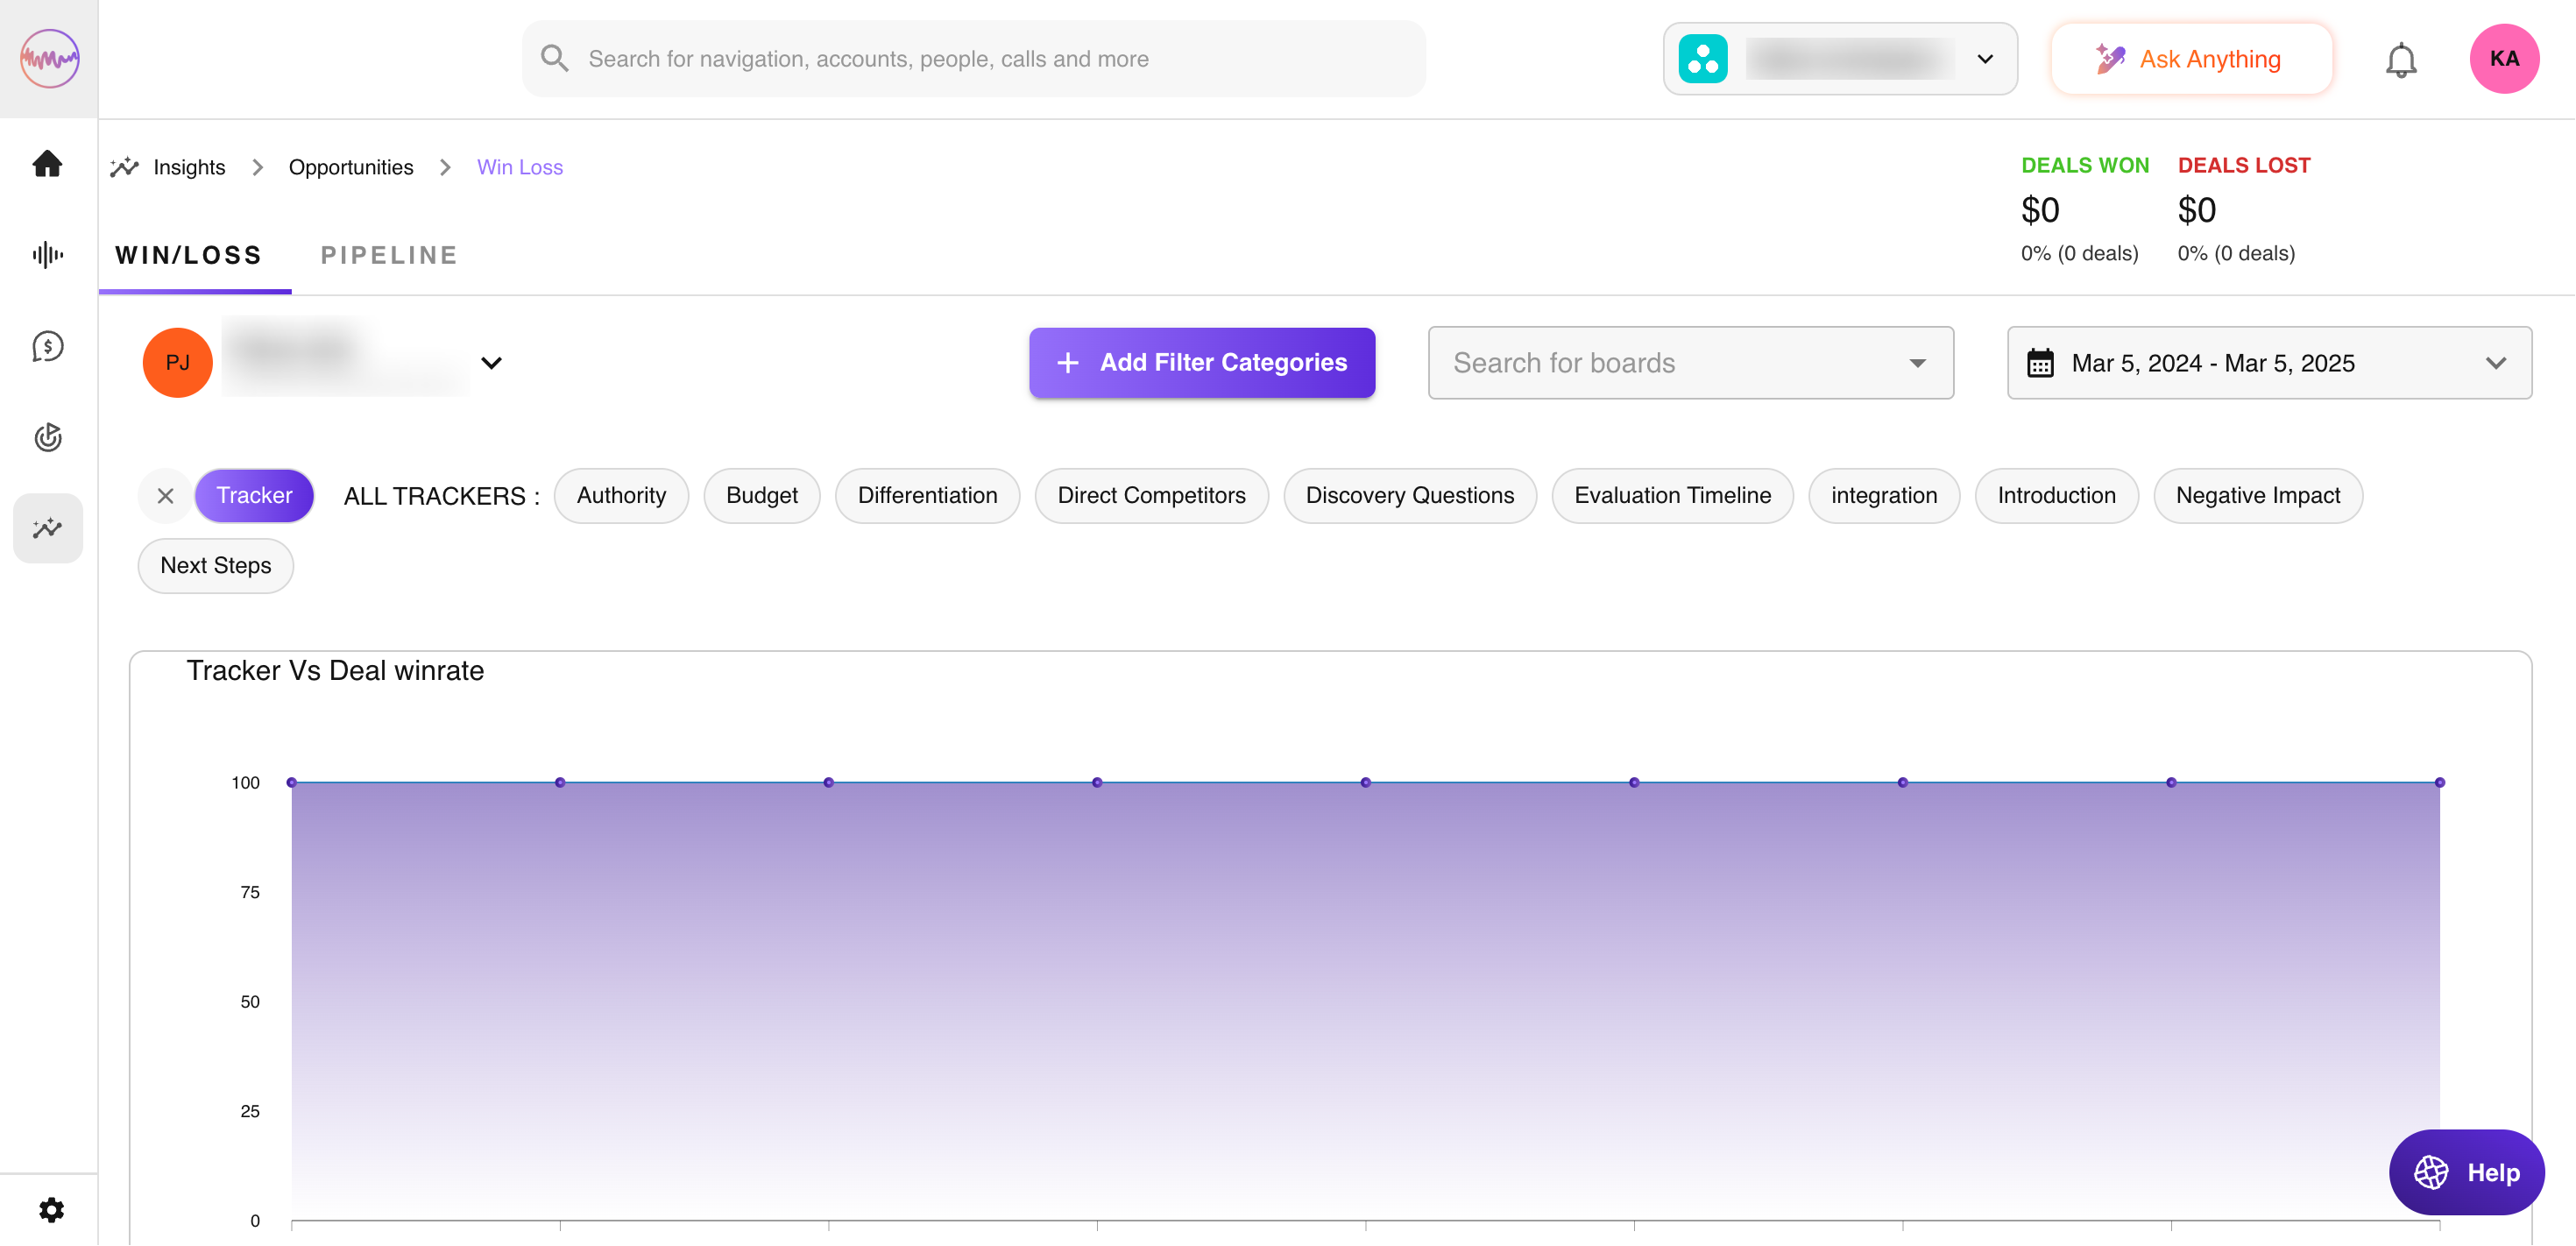Remove the Tracker filter with X
2576x1246 pixels.
[x=166, y=496]
